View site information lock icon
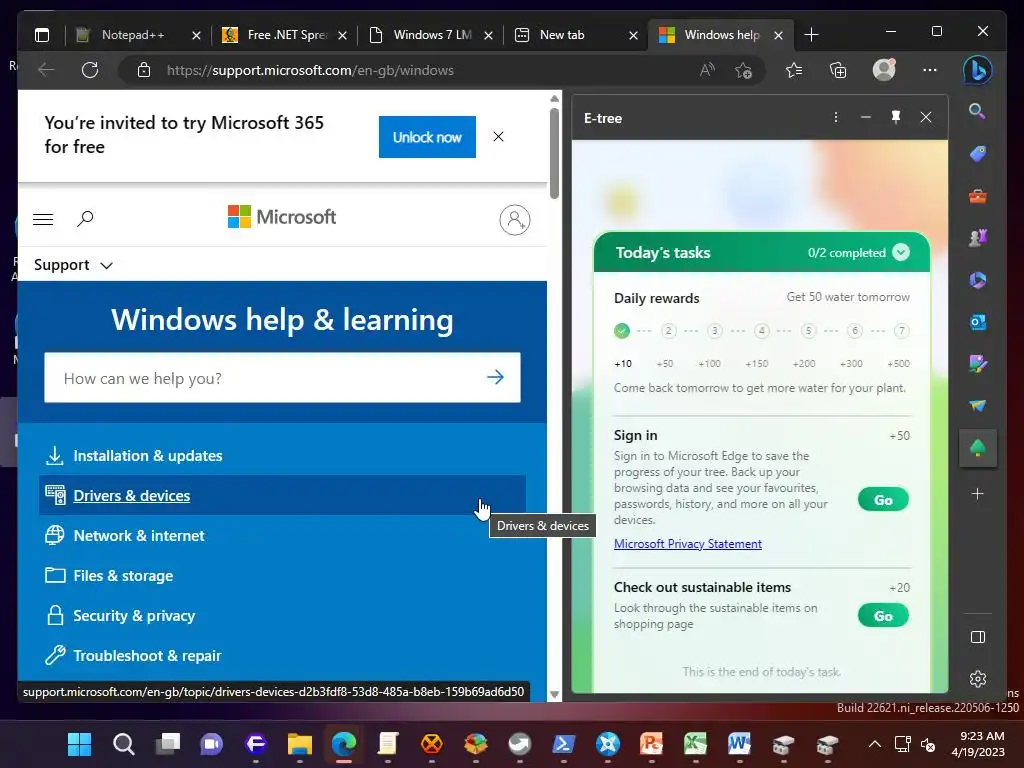This screenshot has width=1024, height=768. pyautogui.click(x=144, y=70)
